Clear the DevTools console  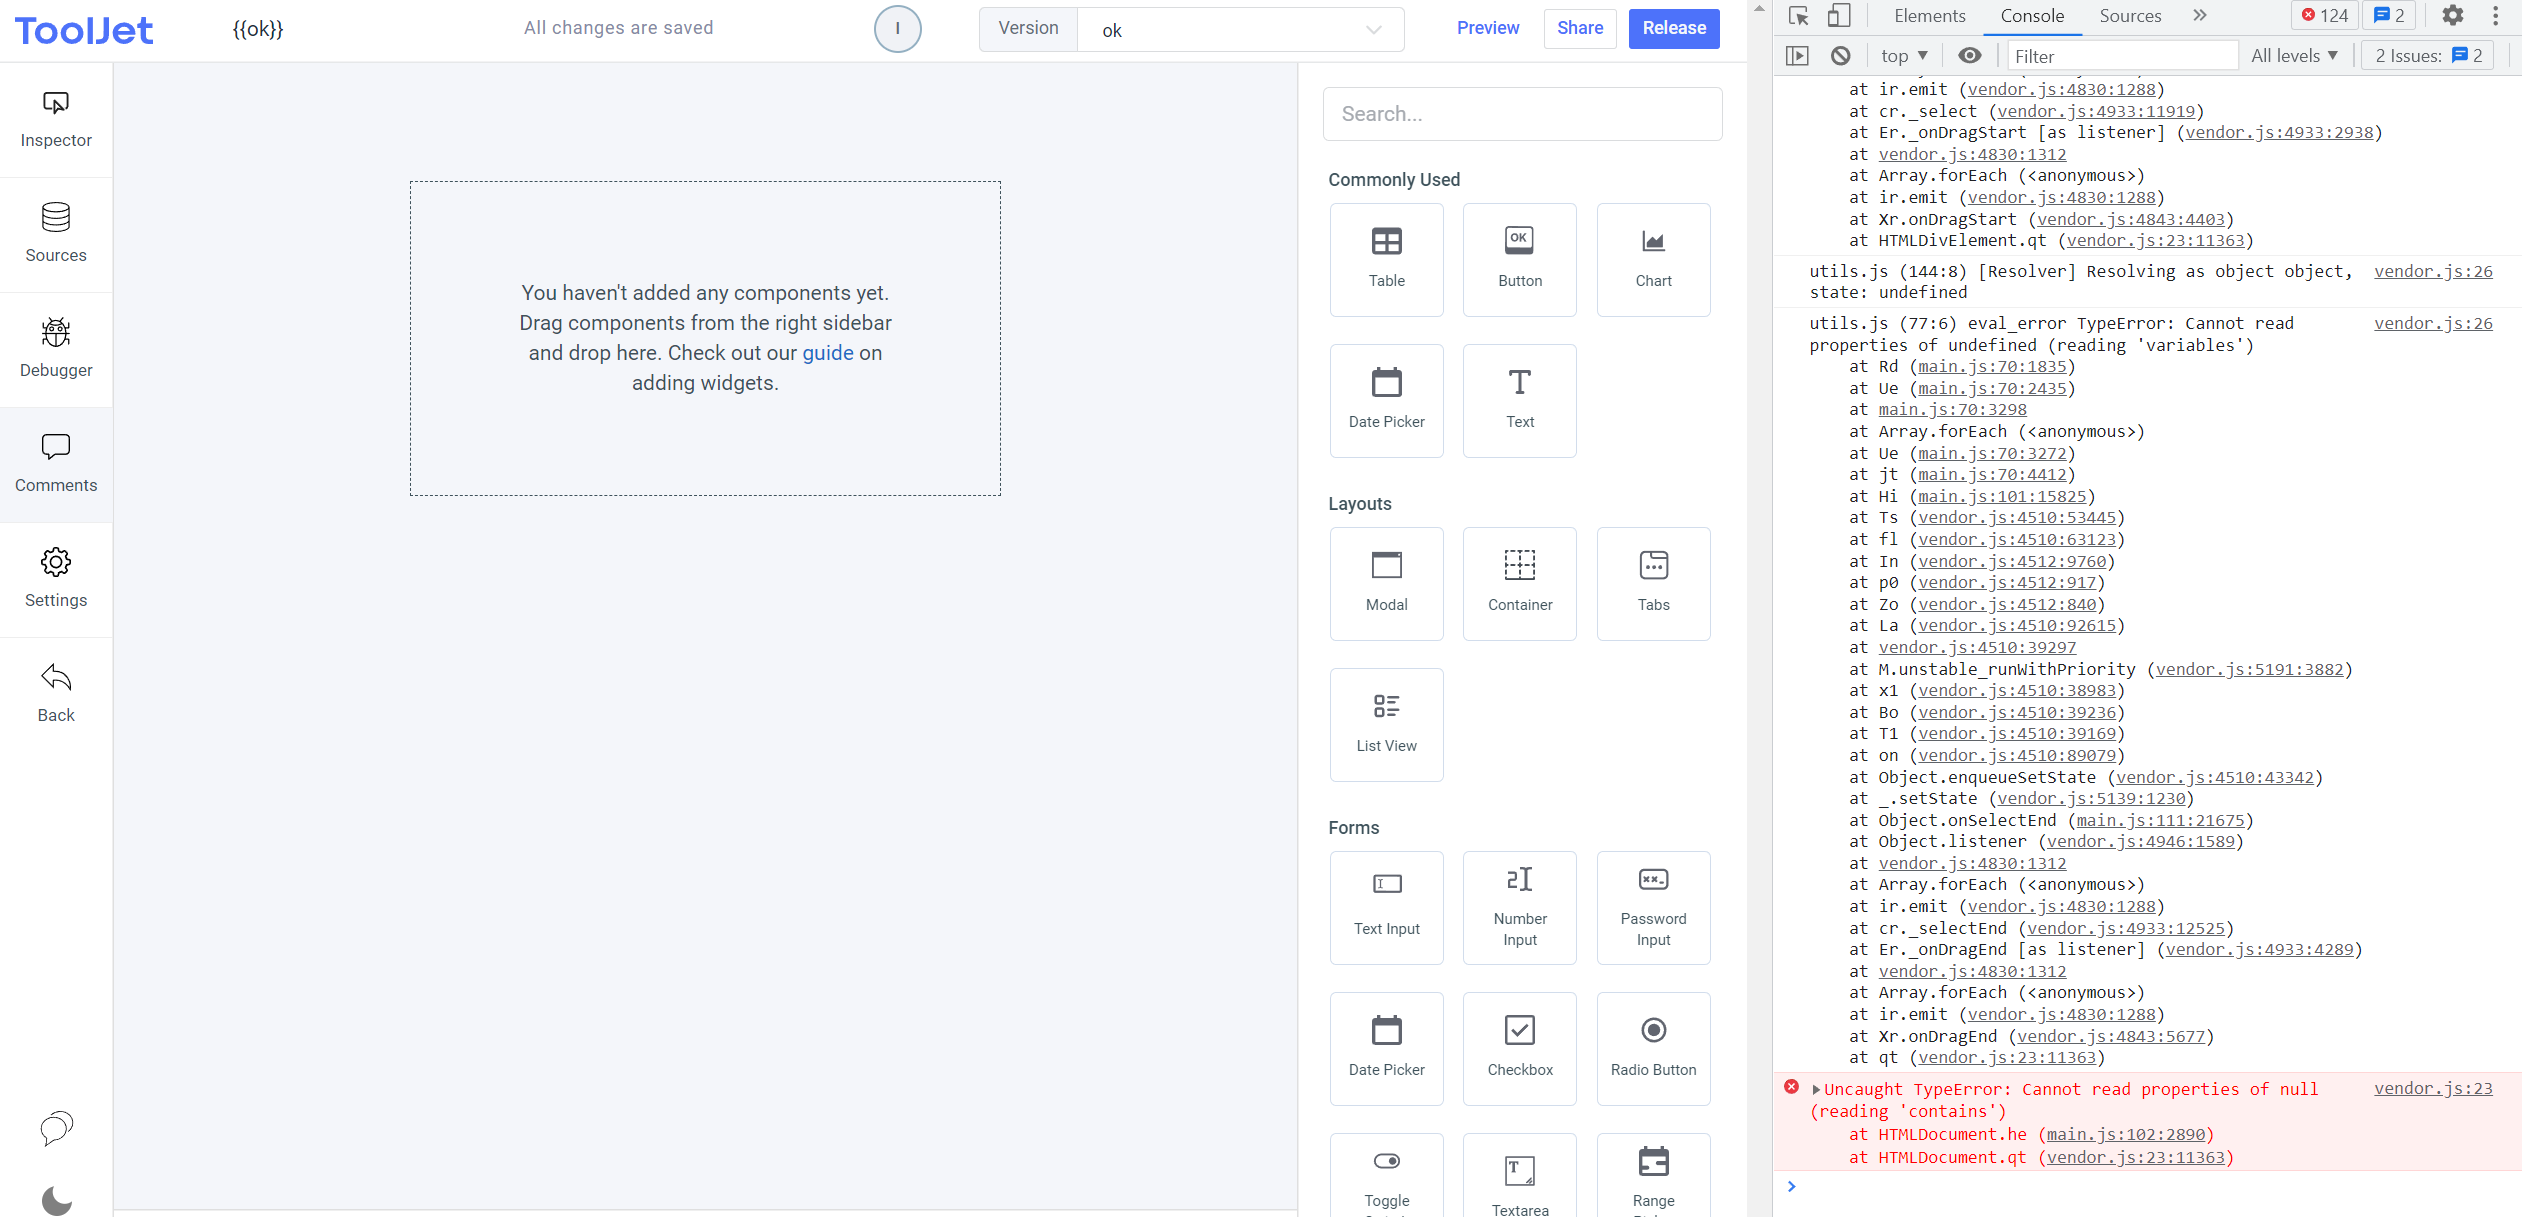point(1840,55)
